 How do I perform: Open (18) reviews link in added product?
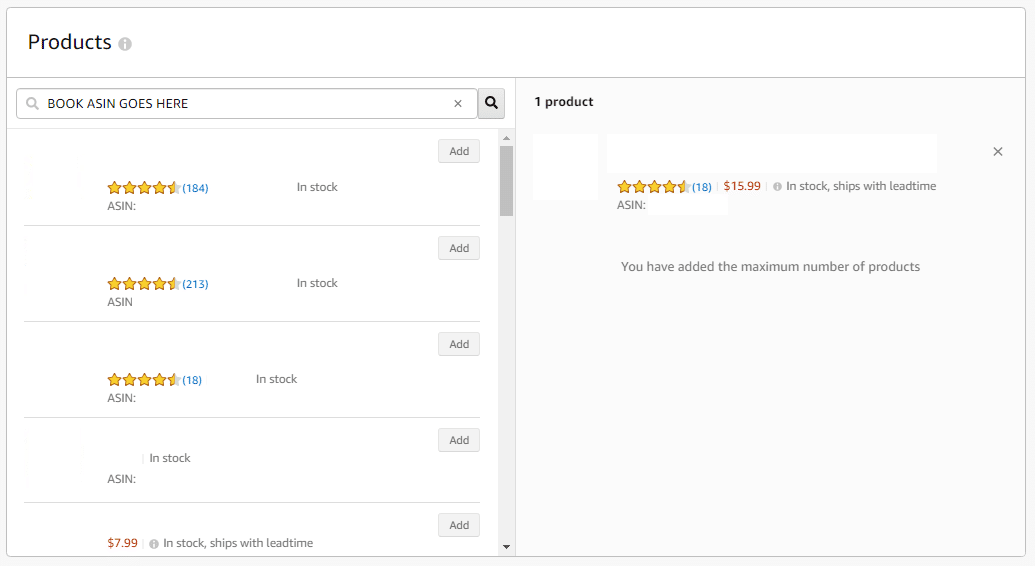702,187
